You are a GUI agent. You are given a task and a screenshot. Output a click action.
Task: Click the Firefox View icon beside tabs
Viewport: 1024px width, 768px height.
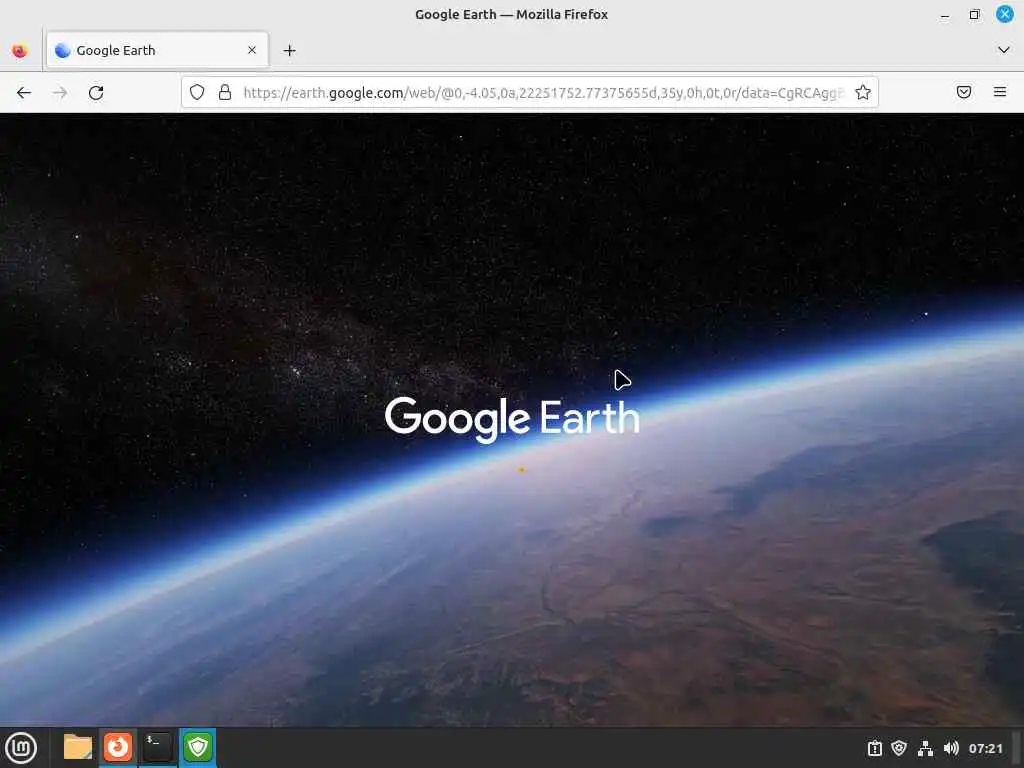point(20,50)
